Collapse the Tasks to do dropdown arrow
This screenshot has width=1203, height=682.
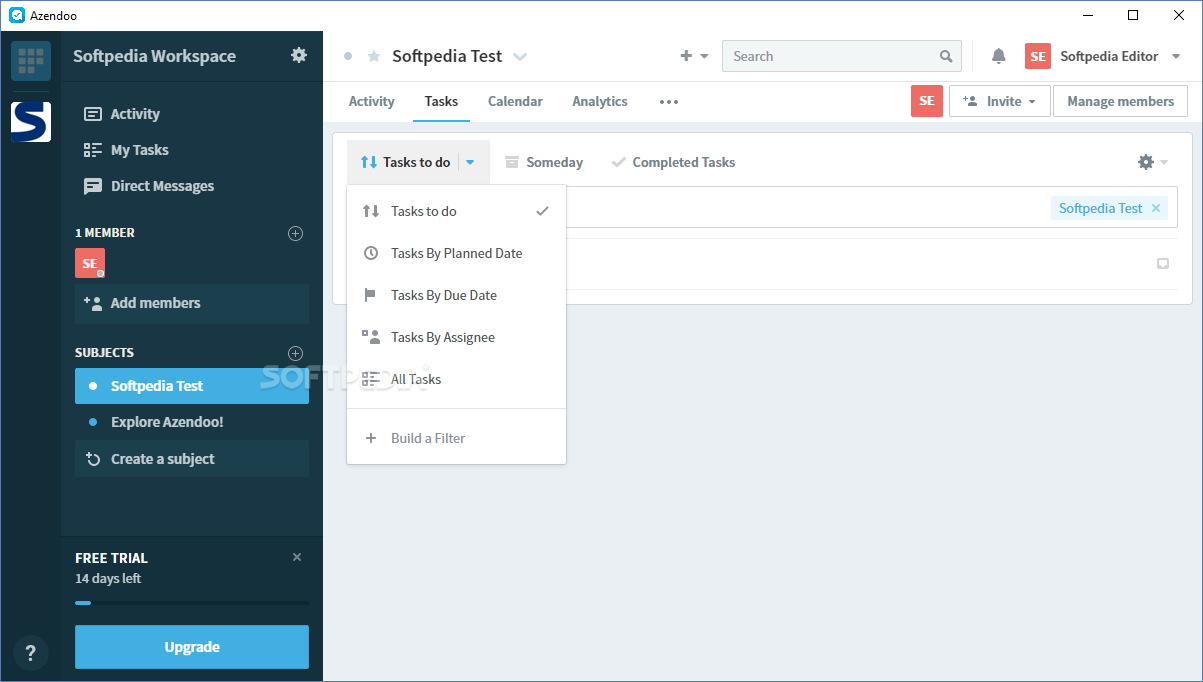(470, 162)
